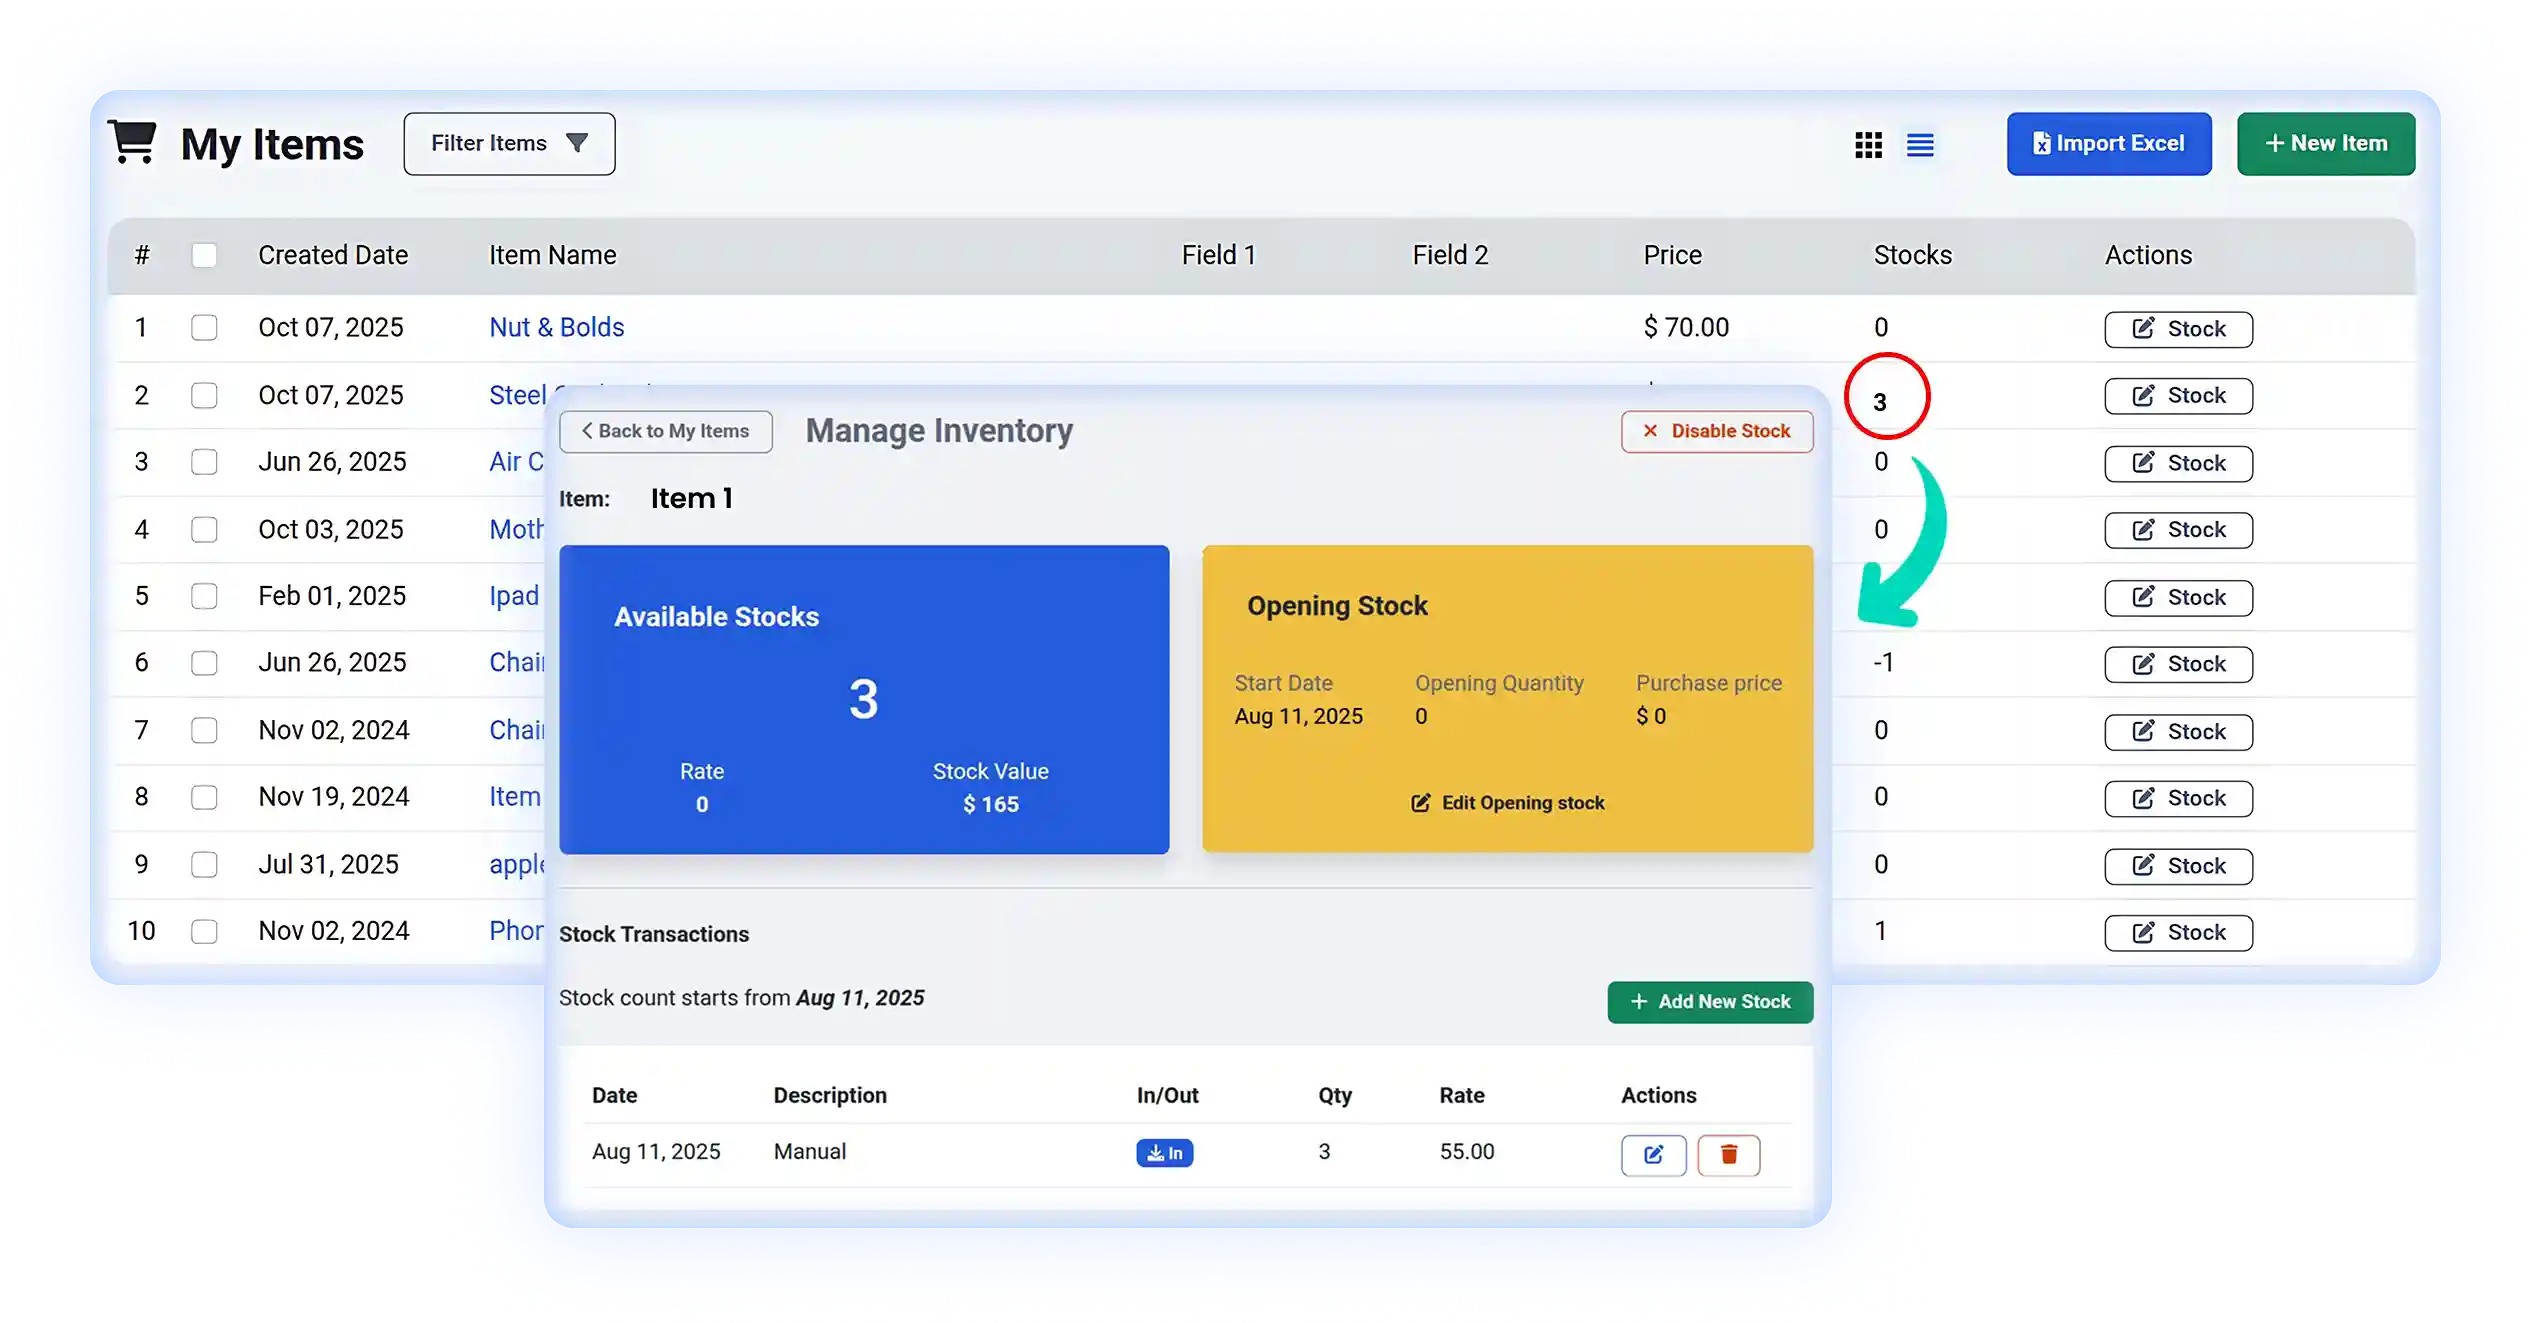Select the Stocks column header
2531x1323 pixels.
coord(1911,255)
